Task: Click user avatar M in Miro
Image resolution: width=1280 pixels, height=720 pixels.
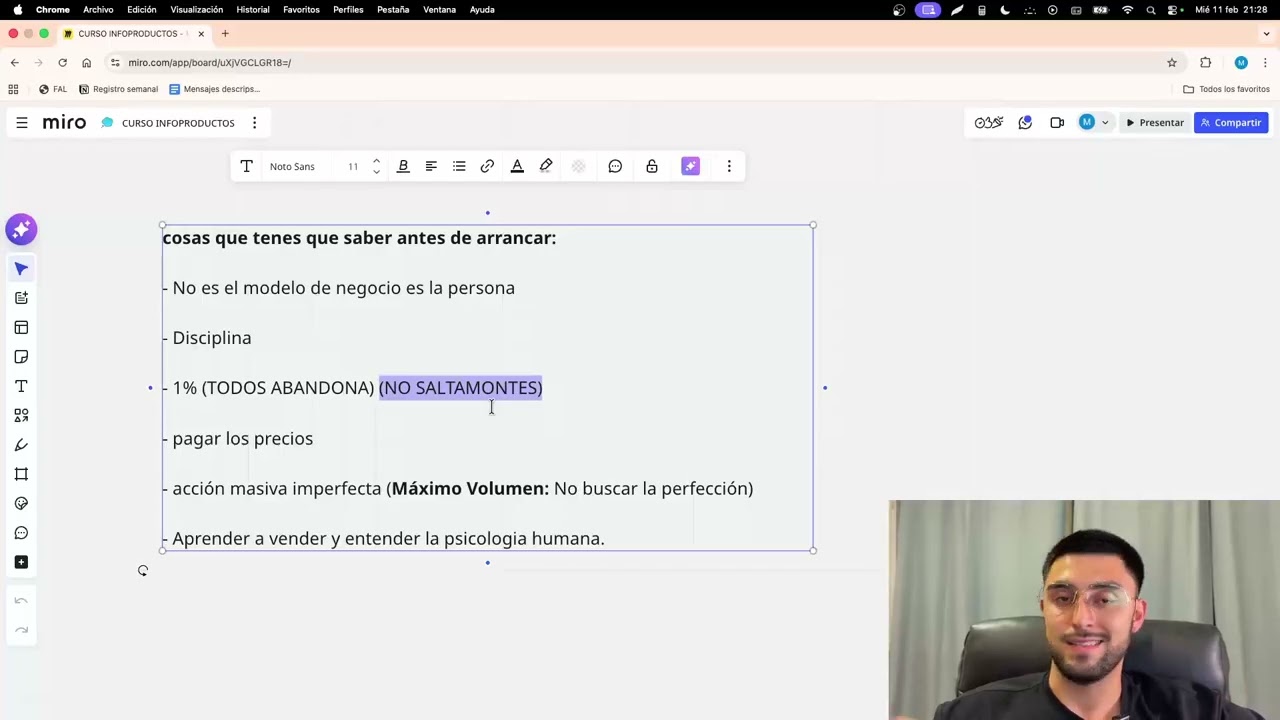Action: coord(1087,122)
